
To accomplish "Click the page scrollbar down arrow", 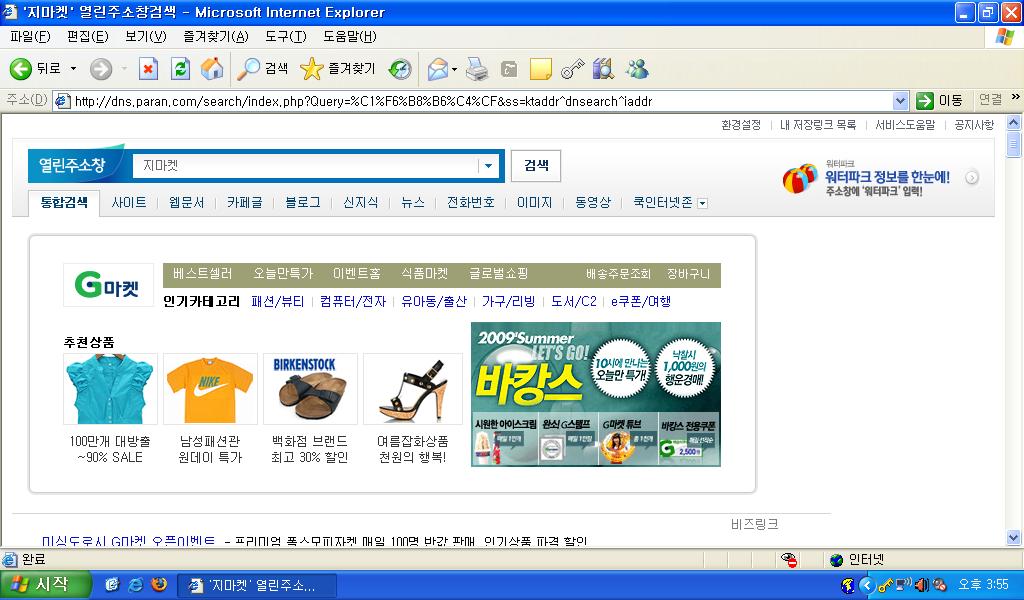I will [x=1014, y=538].
